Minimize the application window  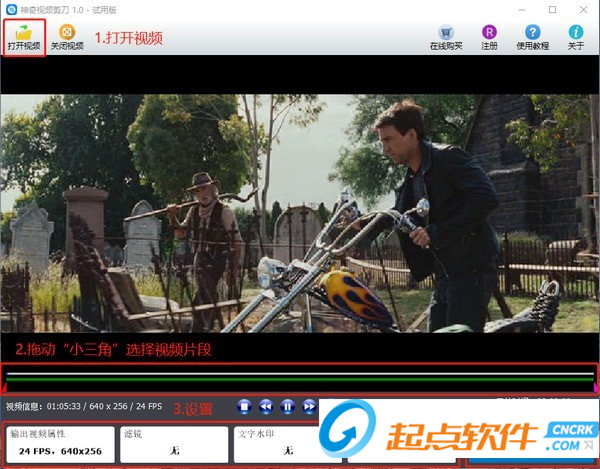point(522,10)
